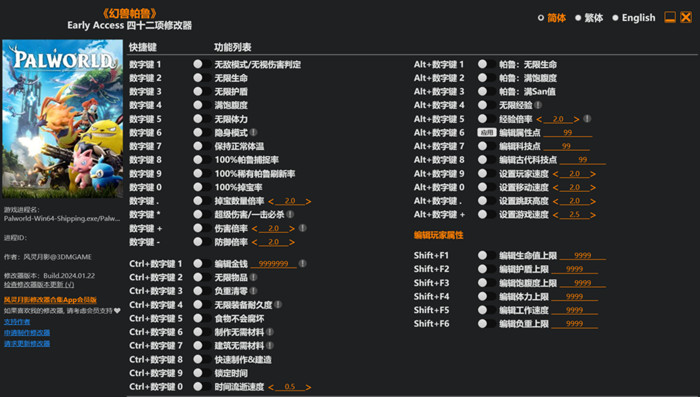The width and height of the screenshot is (700, 397).
Task: Toggle 隐身模式 switch
Action: [202, 133]
